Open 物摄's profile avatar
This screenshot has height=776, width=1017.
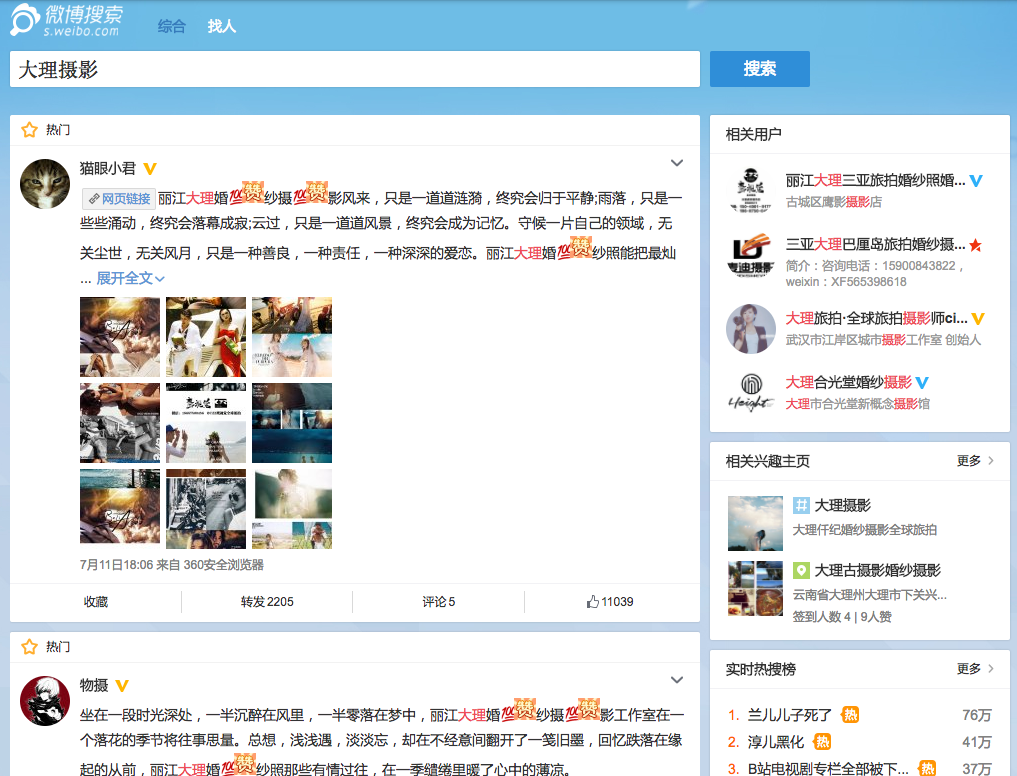click(45, 701)
